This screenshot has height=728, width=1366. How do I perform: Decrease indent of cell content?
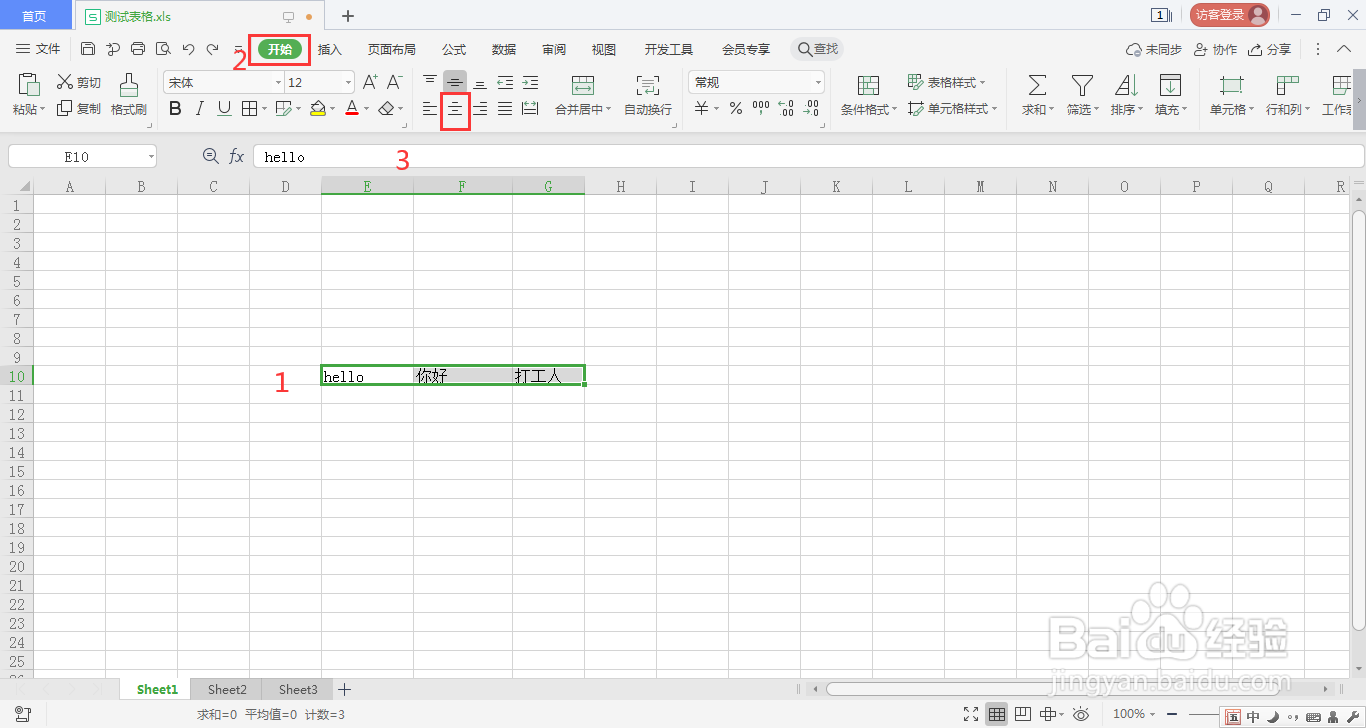coord(505,82)
